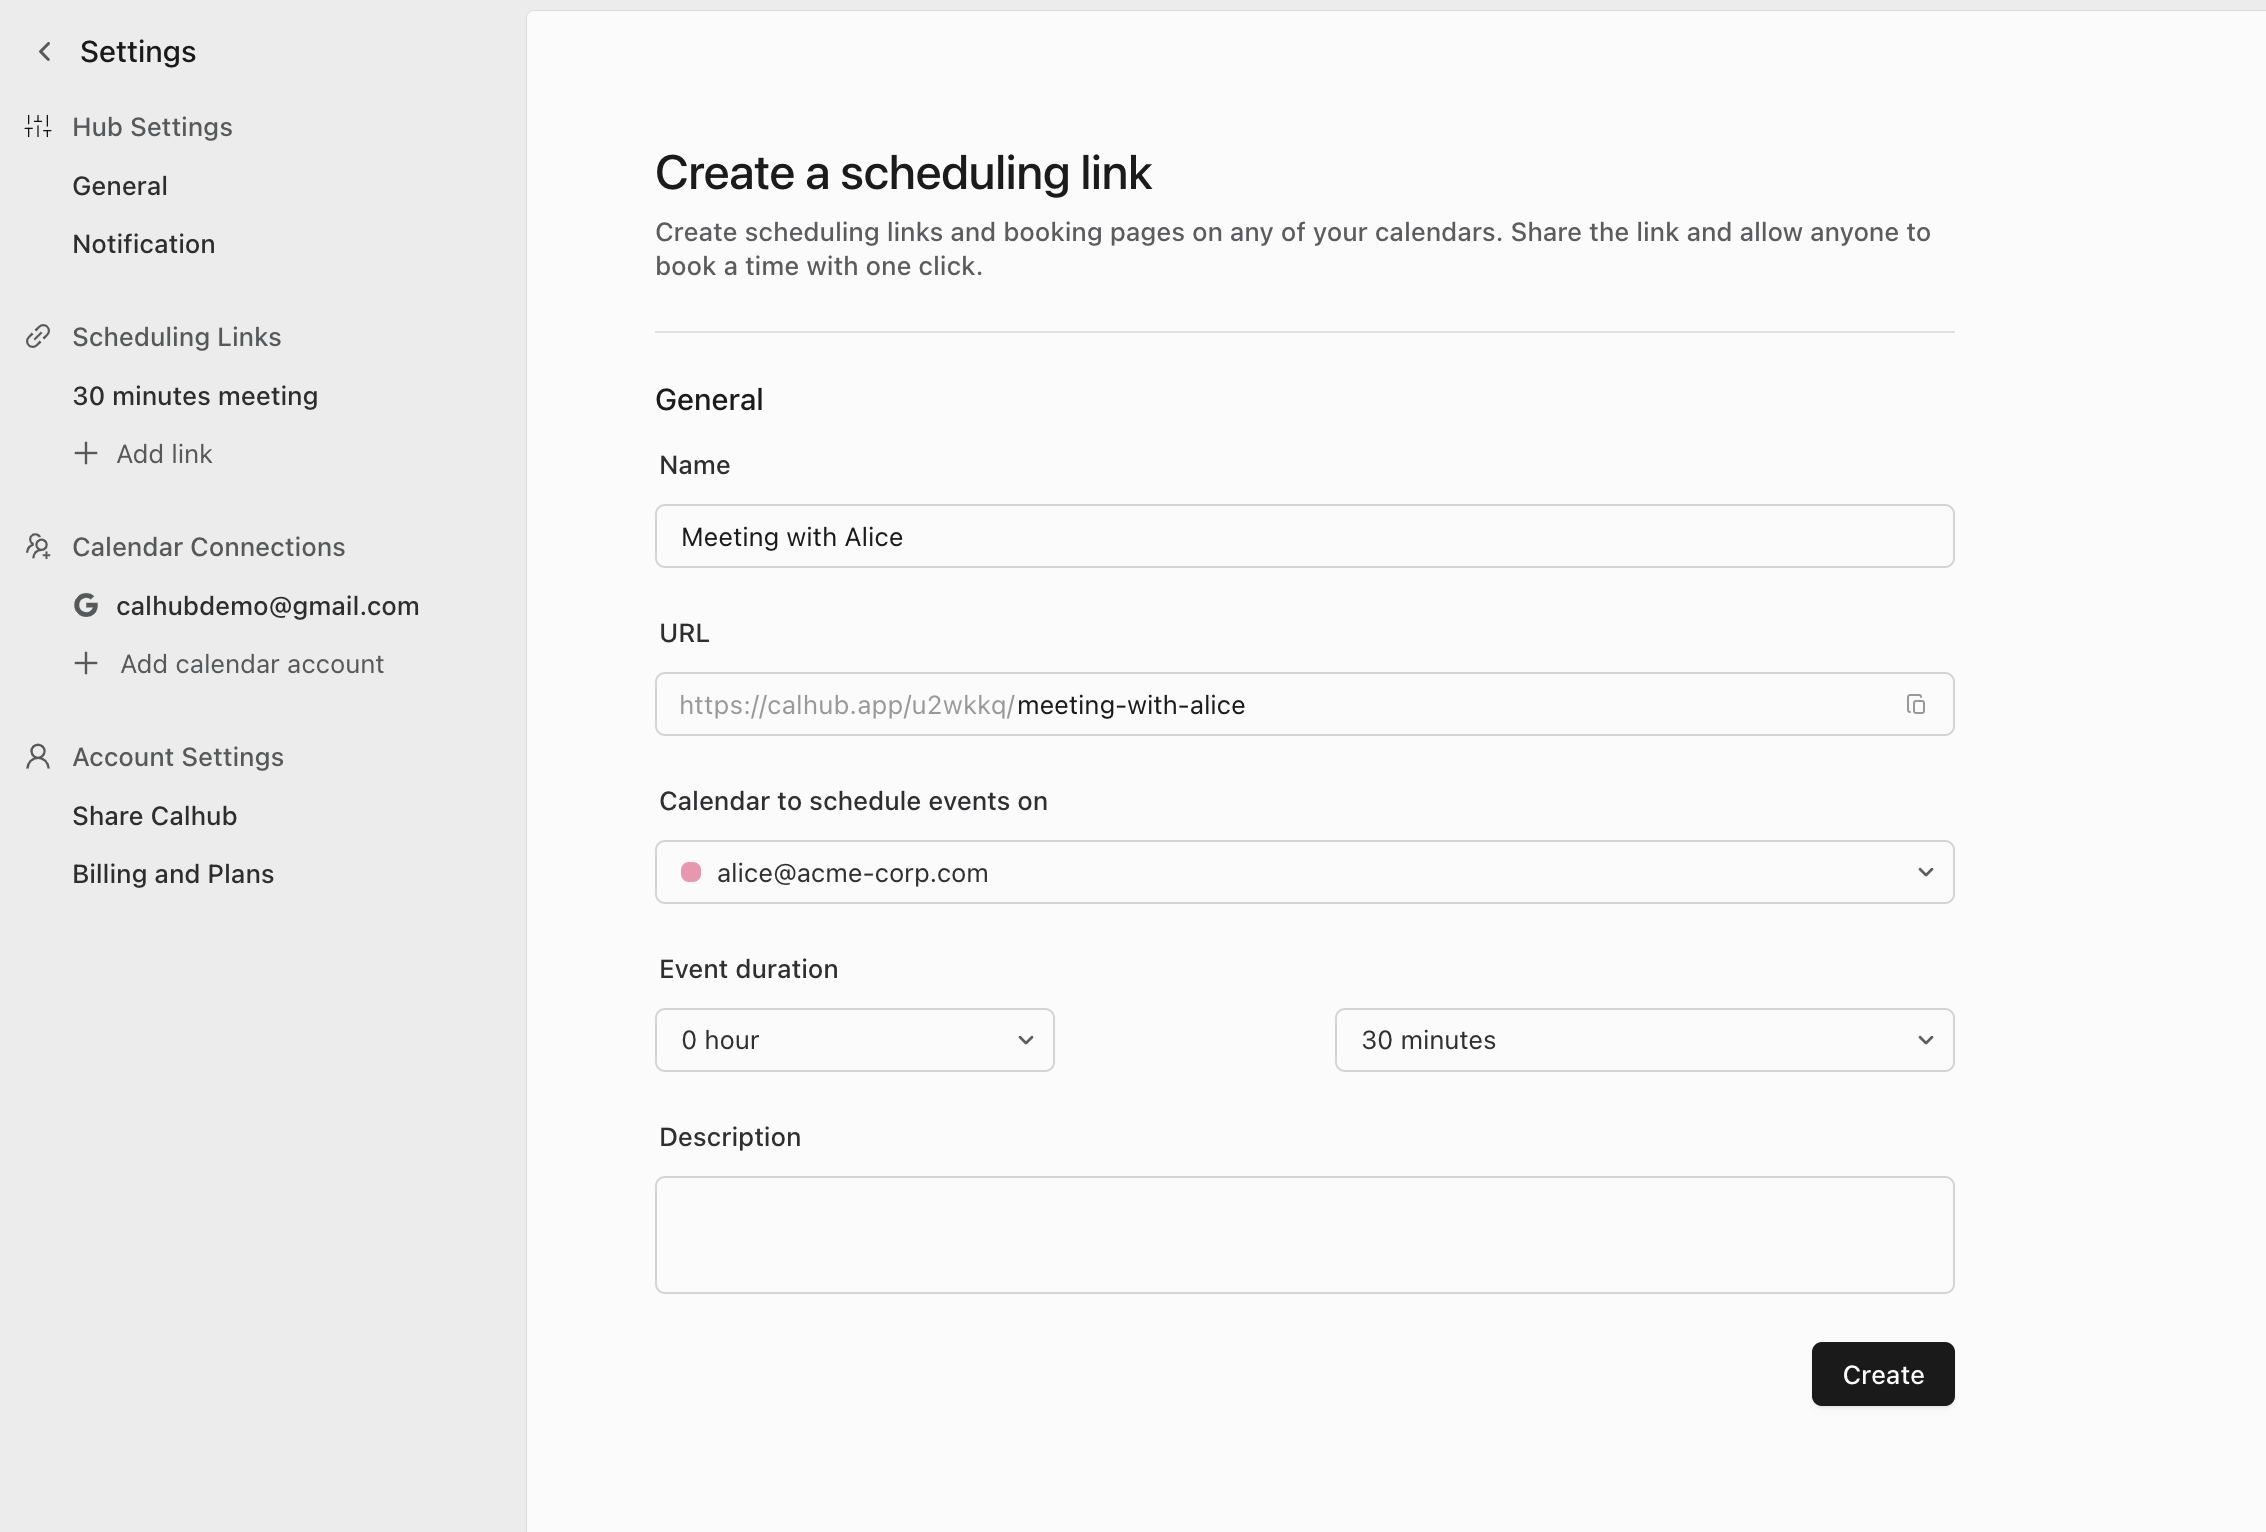Focus the Description text area

pos(1304,1234)
